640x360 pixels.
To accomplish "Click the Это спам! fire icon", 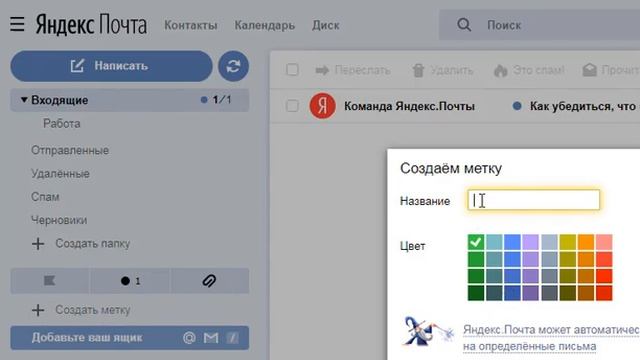I will [500, 70].
